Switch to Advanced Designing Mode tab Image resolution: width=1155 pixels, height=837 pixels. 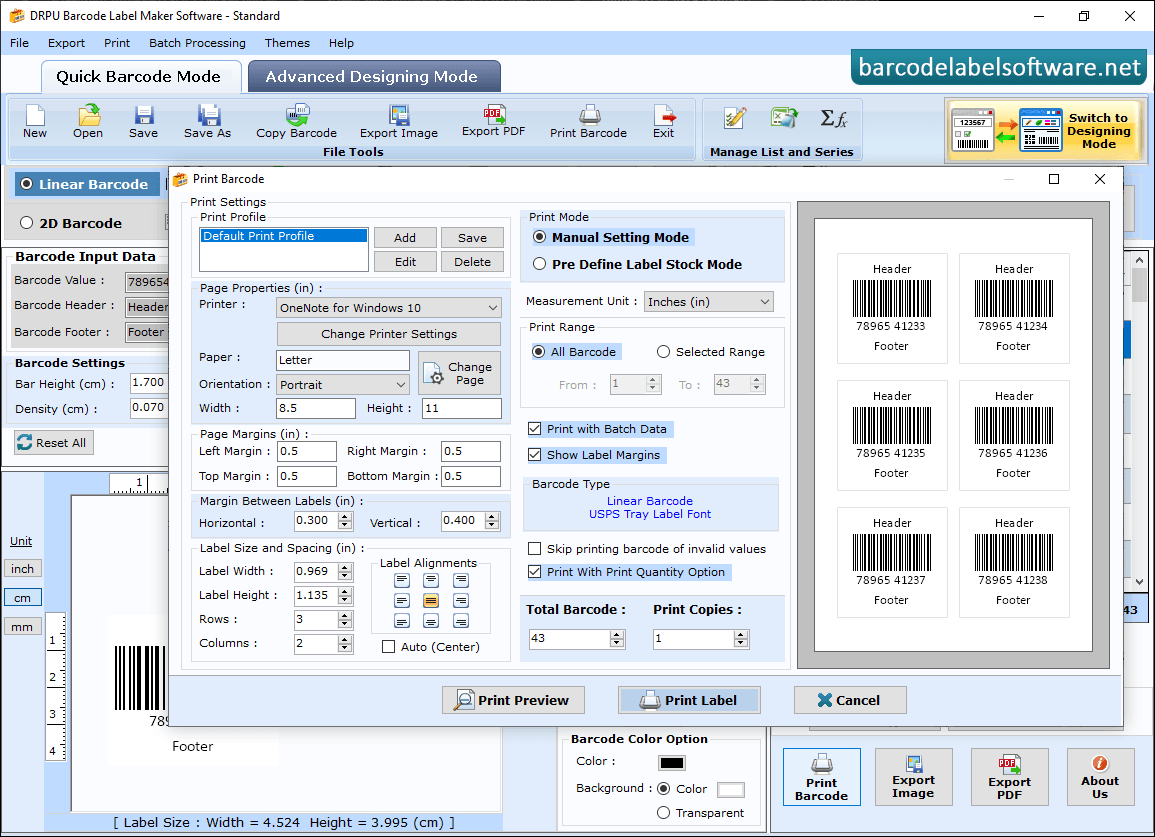click(x=374, y=77)
